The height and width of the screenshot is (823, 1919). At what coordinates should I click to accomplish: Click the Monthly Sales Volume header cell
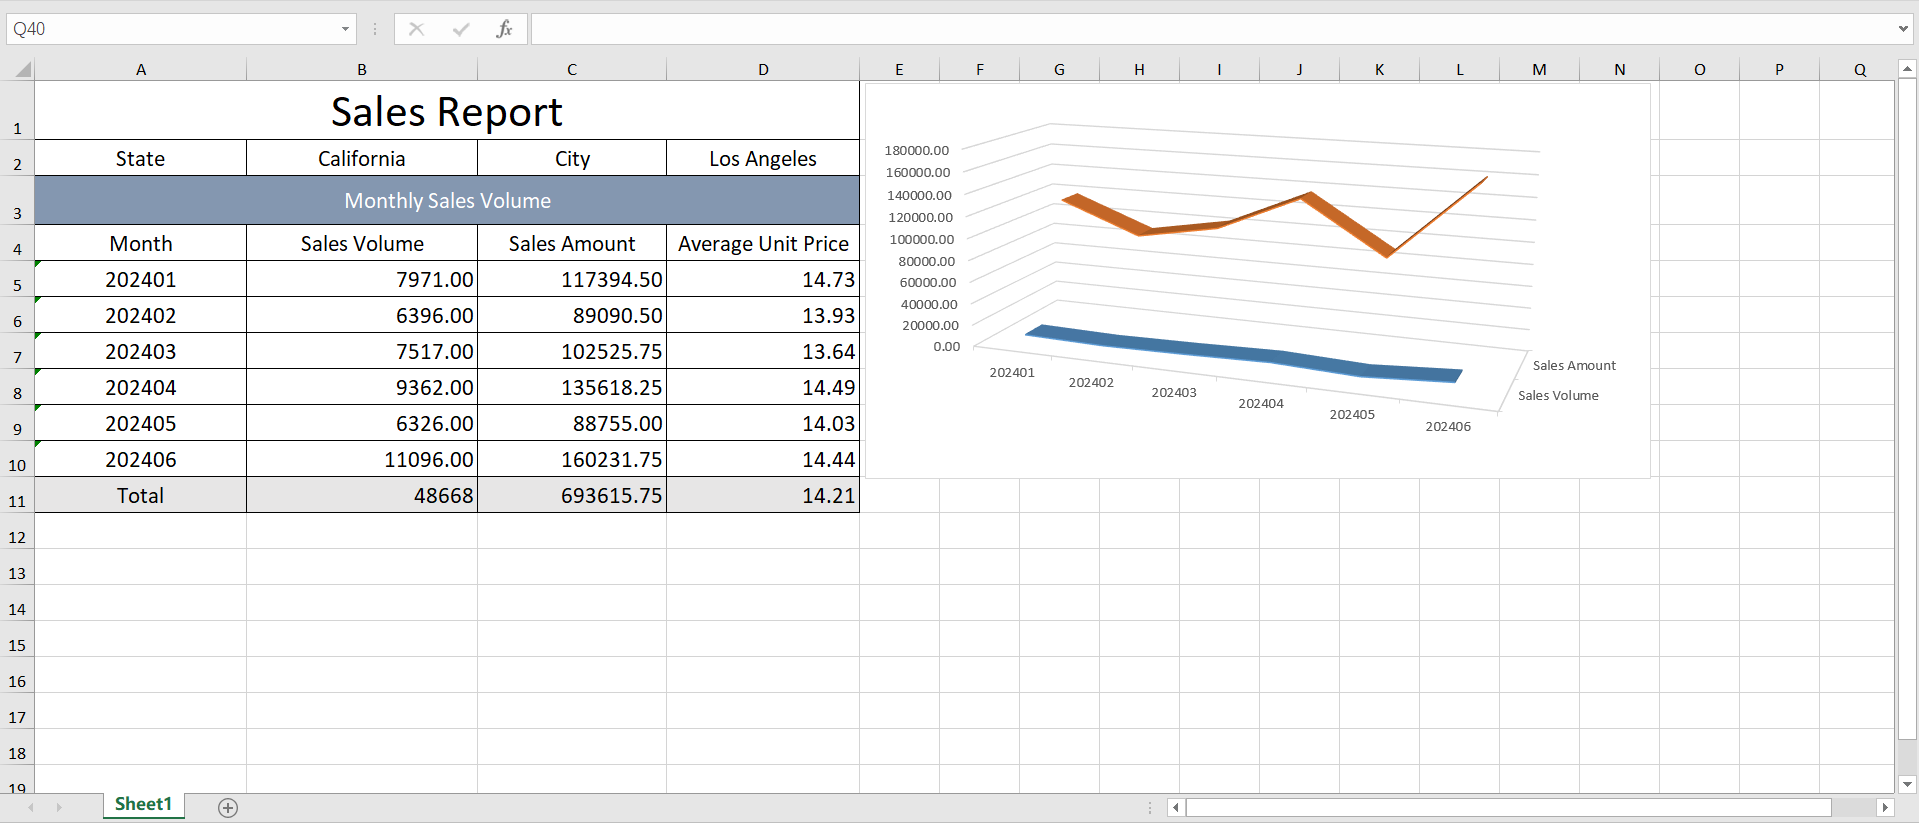(447, 200)
